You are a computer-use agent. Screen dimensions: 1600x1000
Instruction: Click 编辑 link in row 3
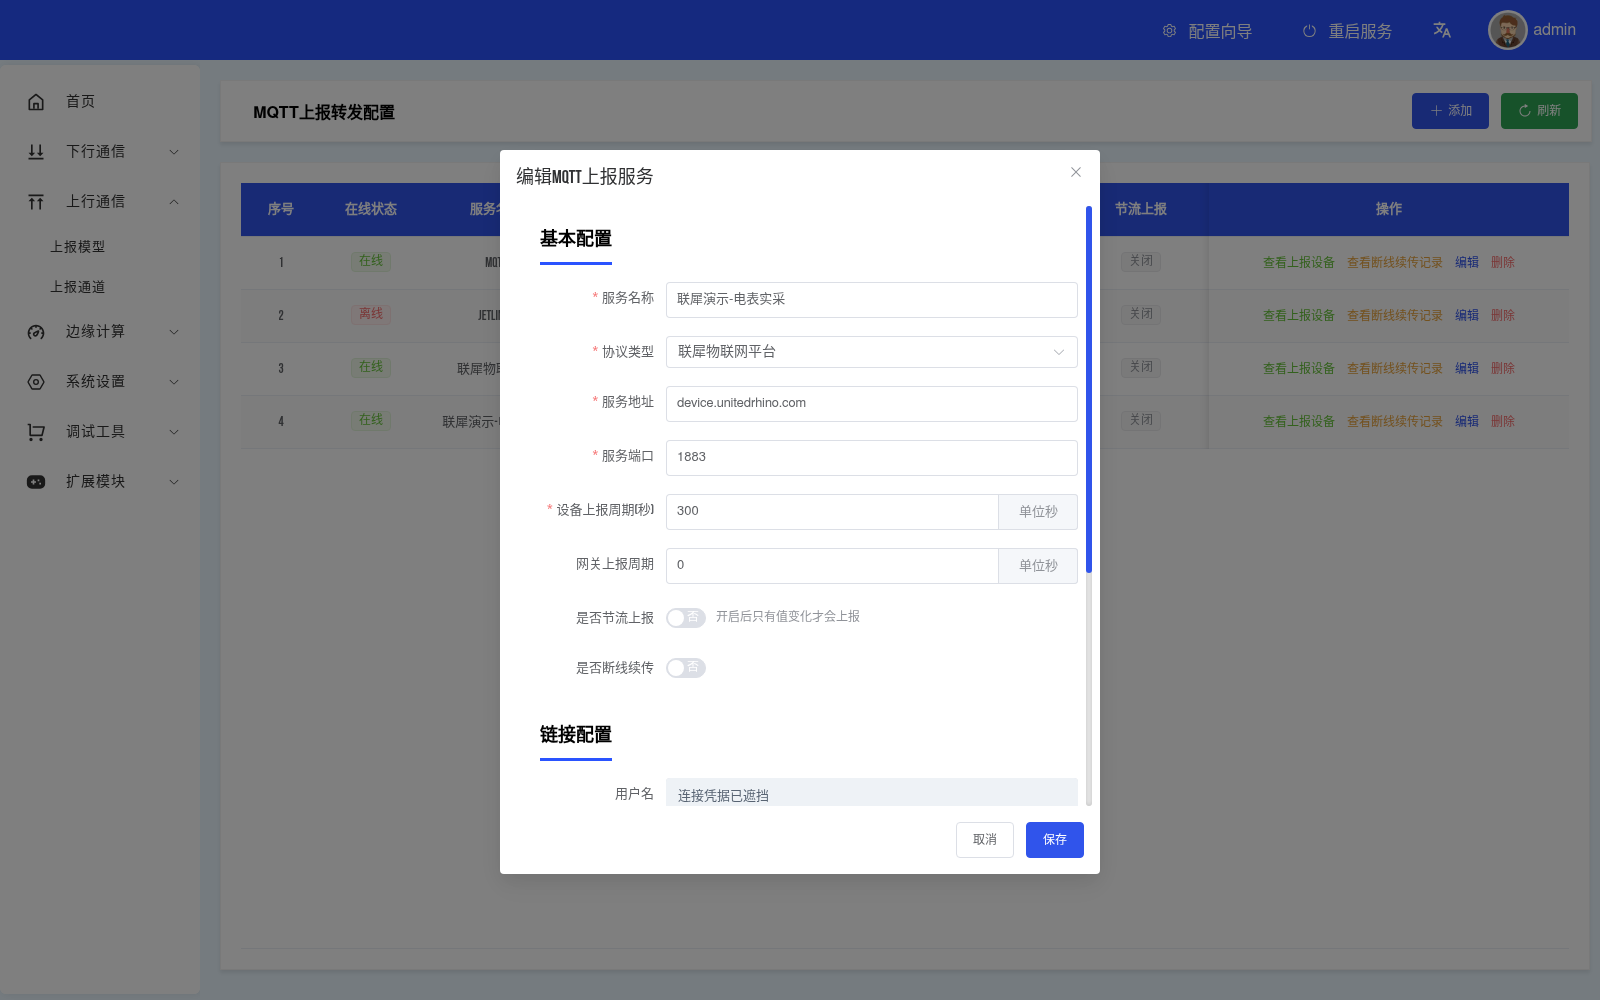[x=1467, y=368]
